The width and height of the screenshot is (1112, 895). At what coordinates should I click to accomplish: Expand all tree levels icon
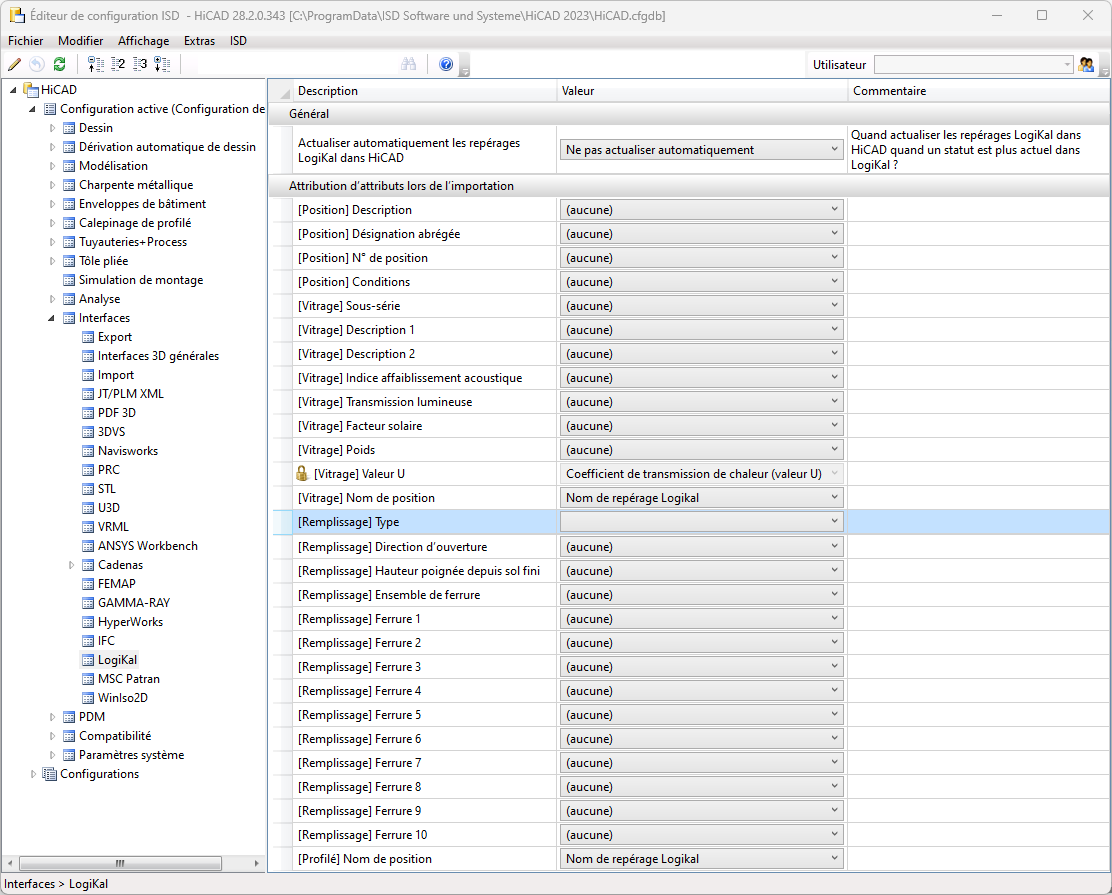click(162, 65)
